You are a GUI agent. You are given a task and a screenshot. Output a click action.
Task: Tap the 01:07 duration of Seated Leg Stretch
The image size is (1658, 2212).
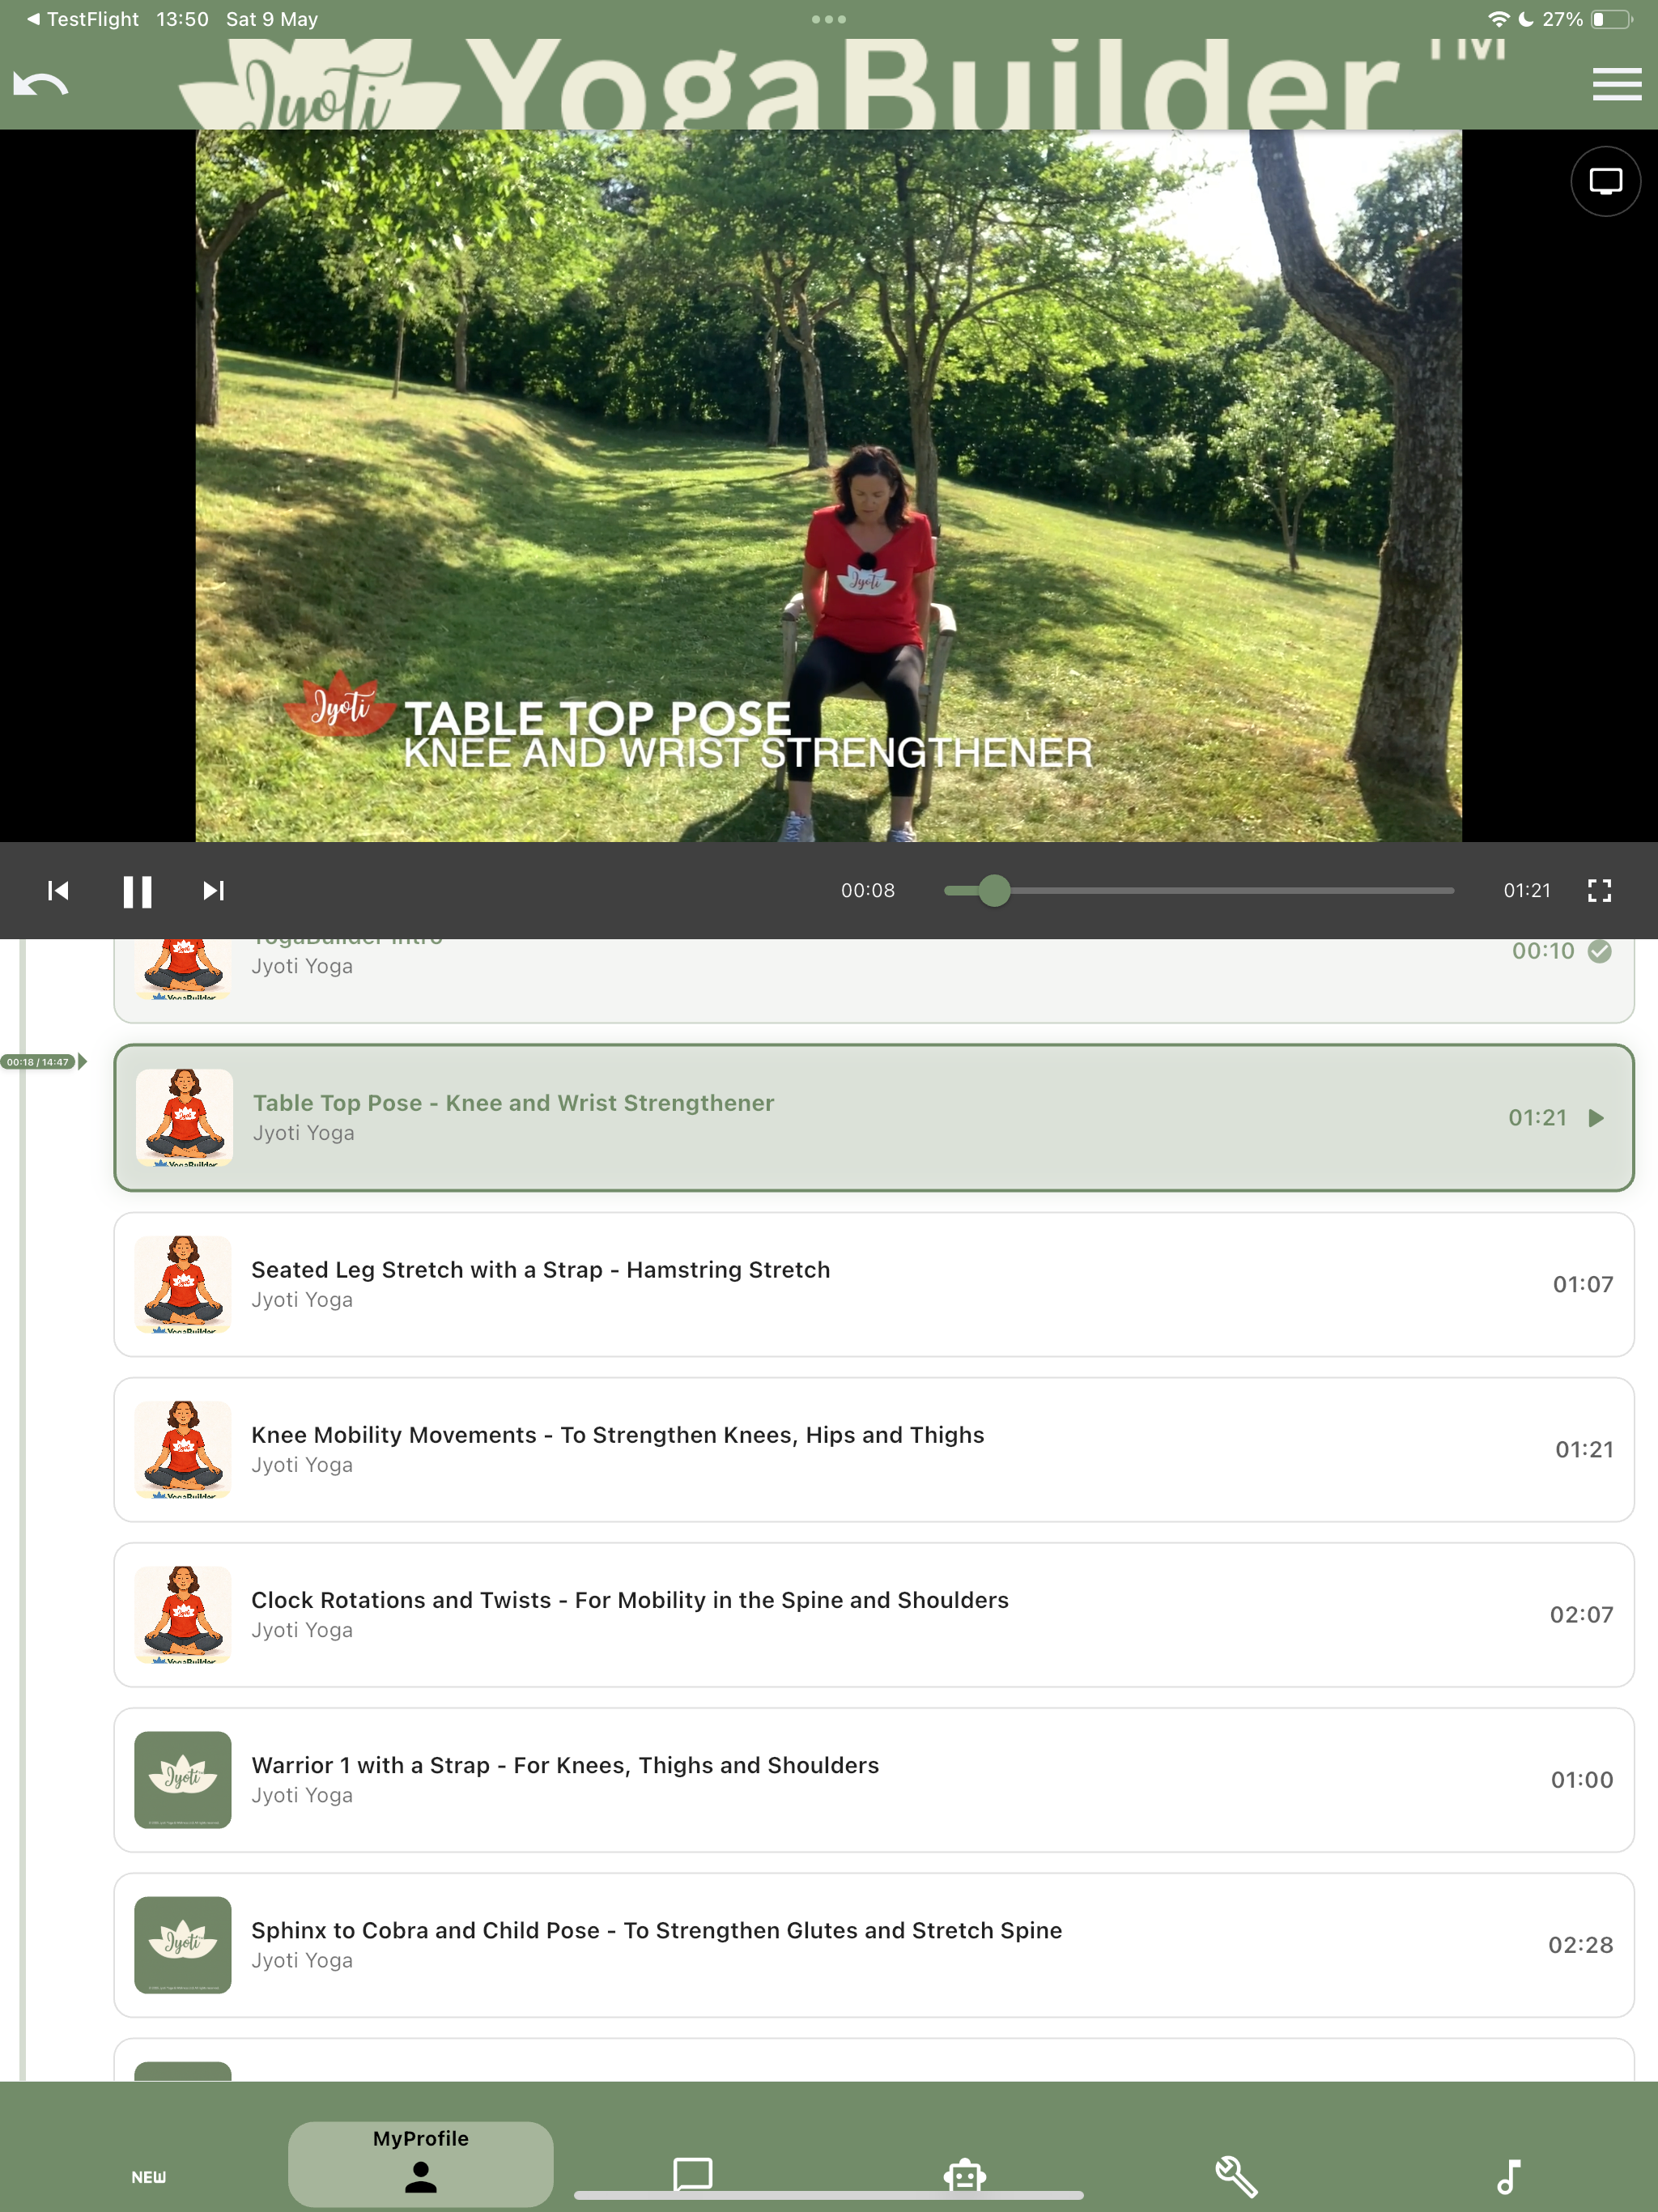[x=1583, y=1284]
